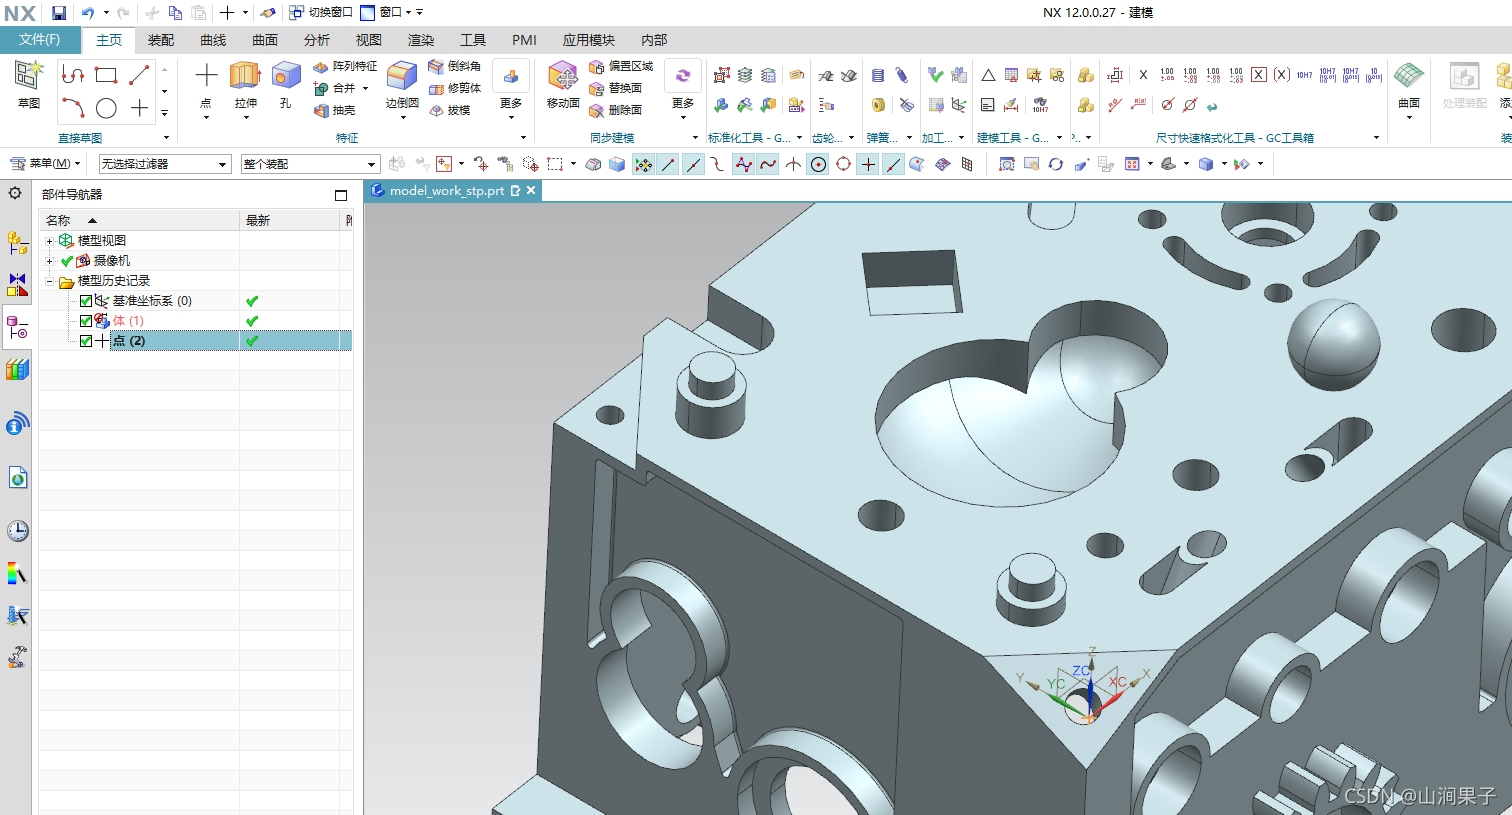Select the line sketch tool
The width and height of the screenshot is (1512, 815).
click(139, 75)
